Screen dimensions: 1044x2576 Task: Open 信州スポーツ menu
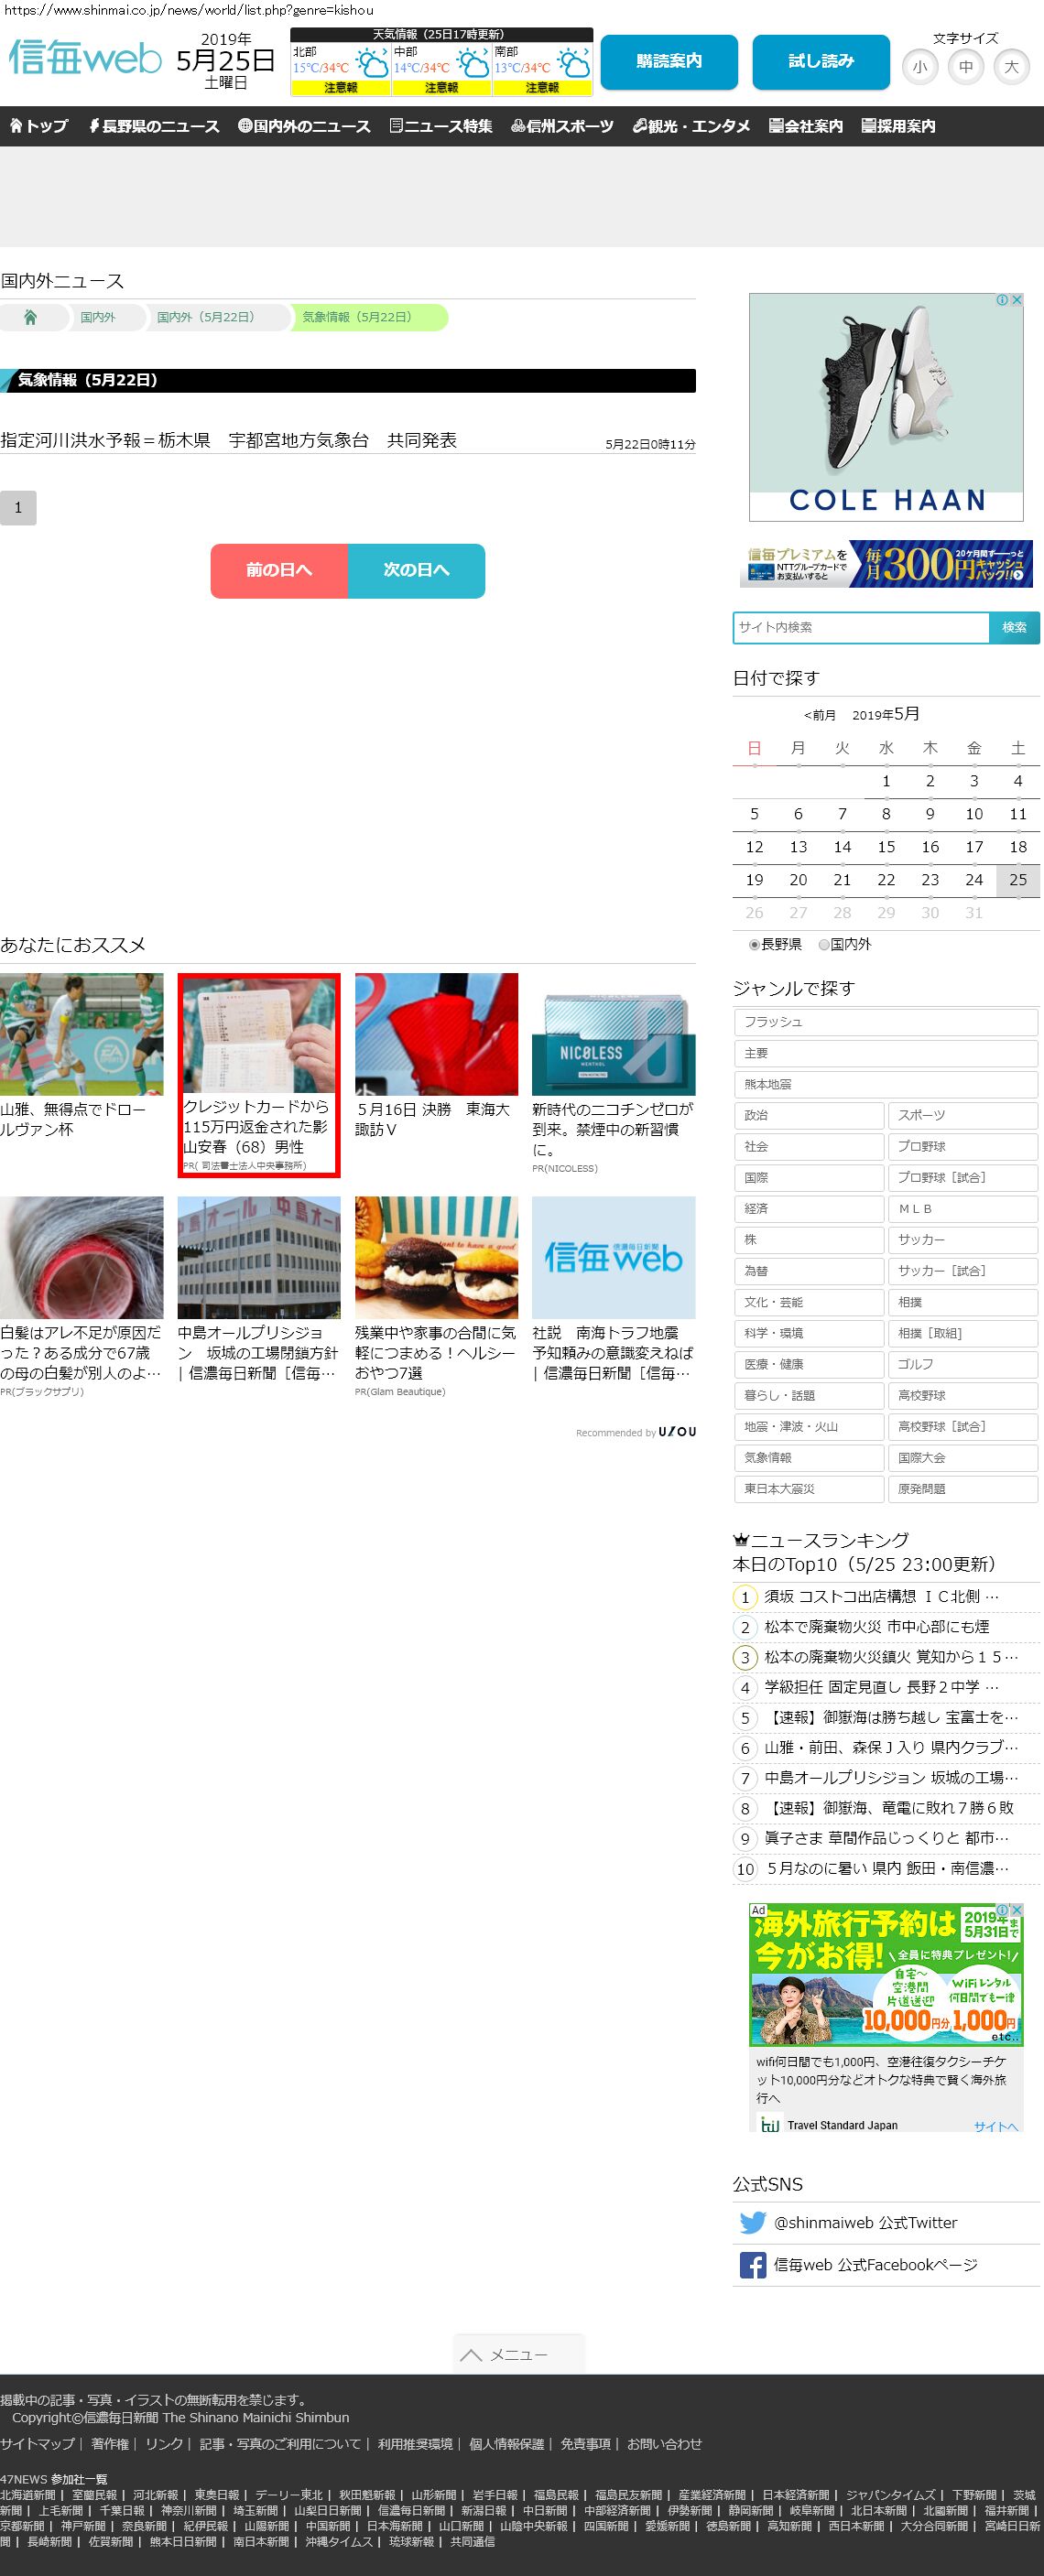pyautogui.click(x=562, y=126)
